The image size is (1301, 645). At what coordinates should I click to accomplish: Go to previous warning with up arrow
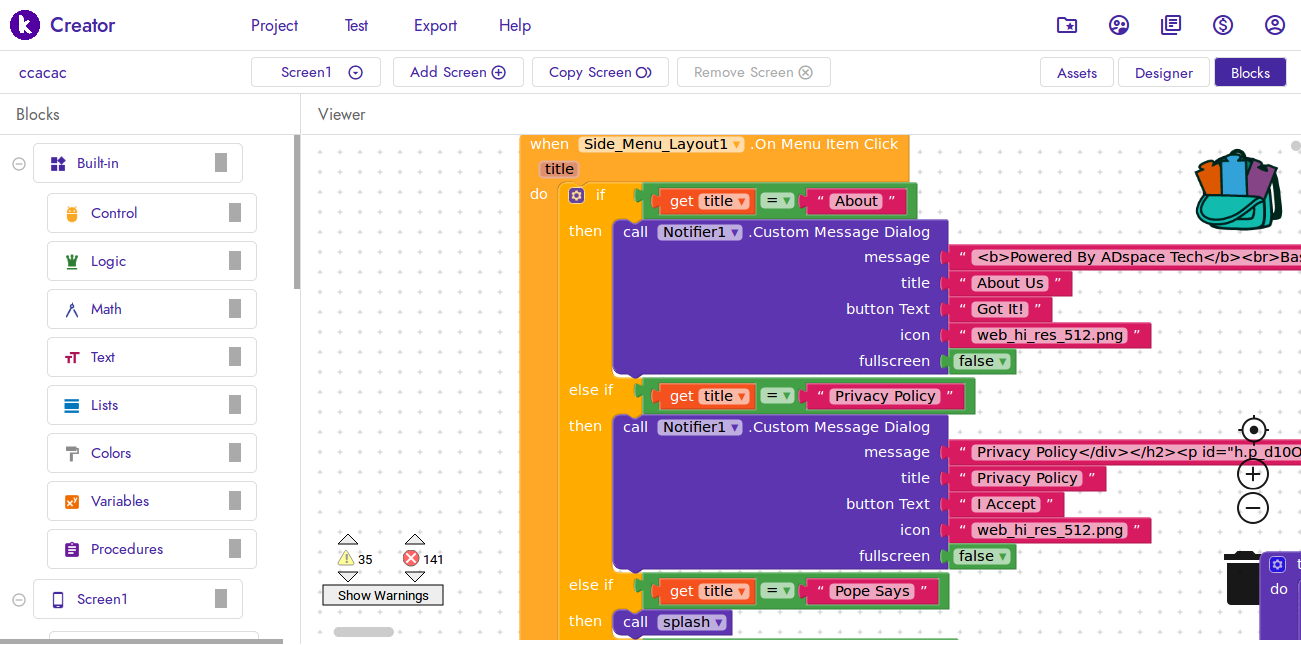click(x=347, y=539)
